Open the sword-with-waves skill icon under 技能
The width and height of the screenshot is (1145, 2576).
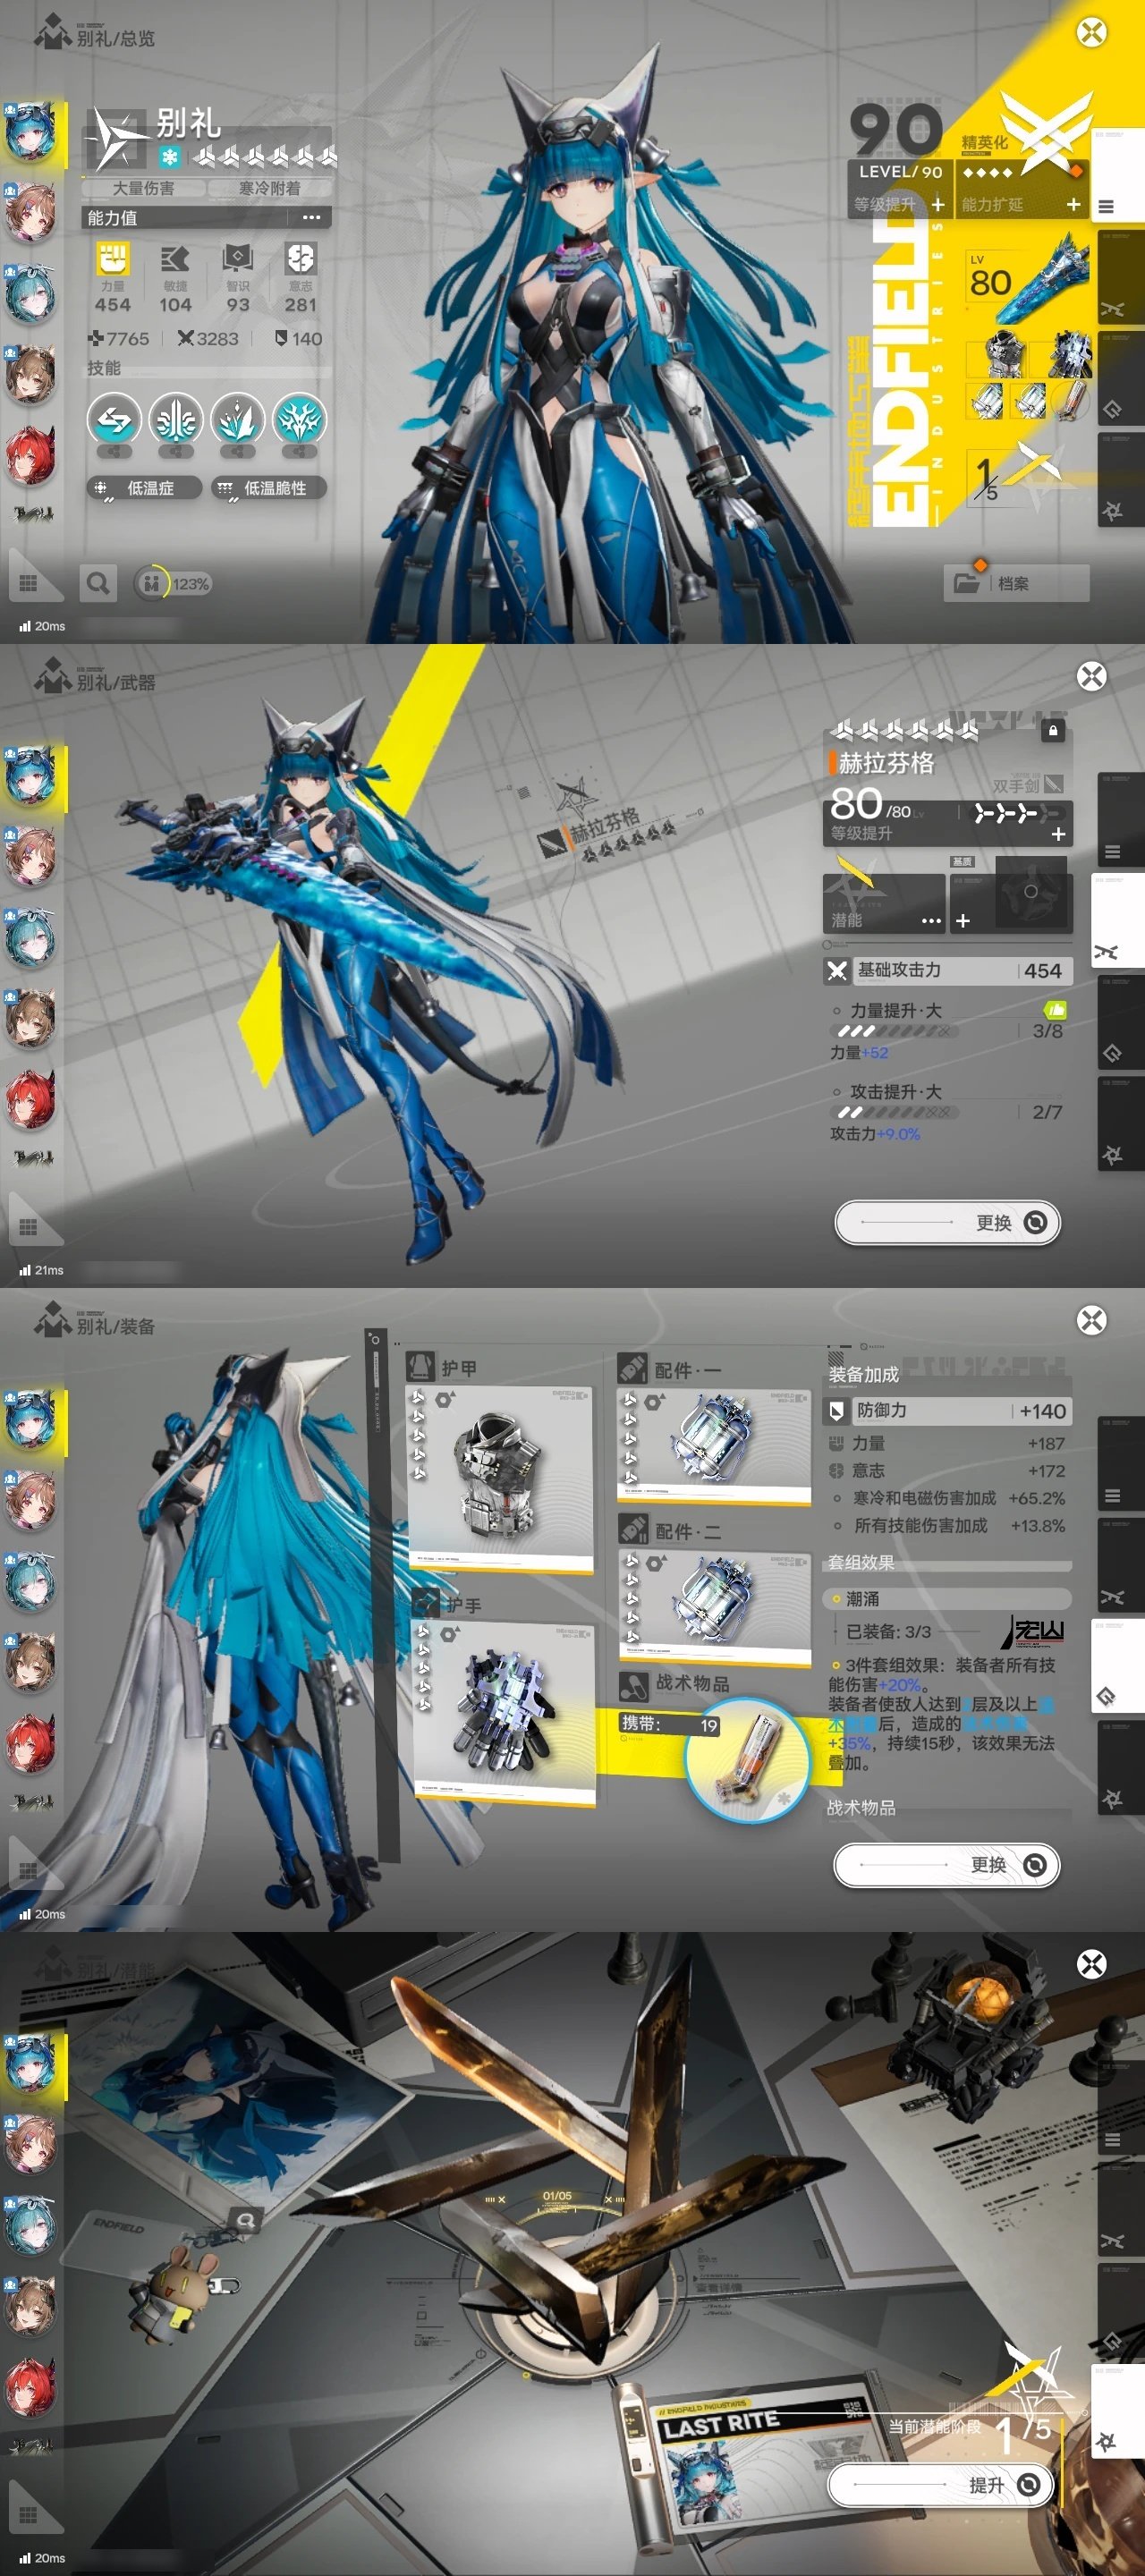click(x=176, y=419)
